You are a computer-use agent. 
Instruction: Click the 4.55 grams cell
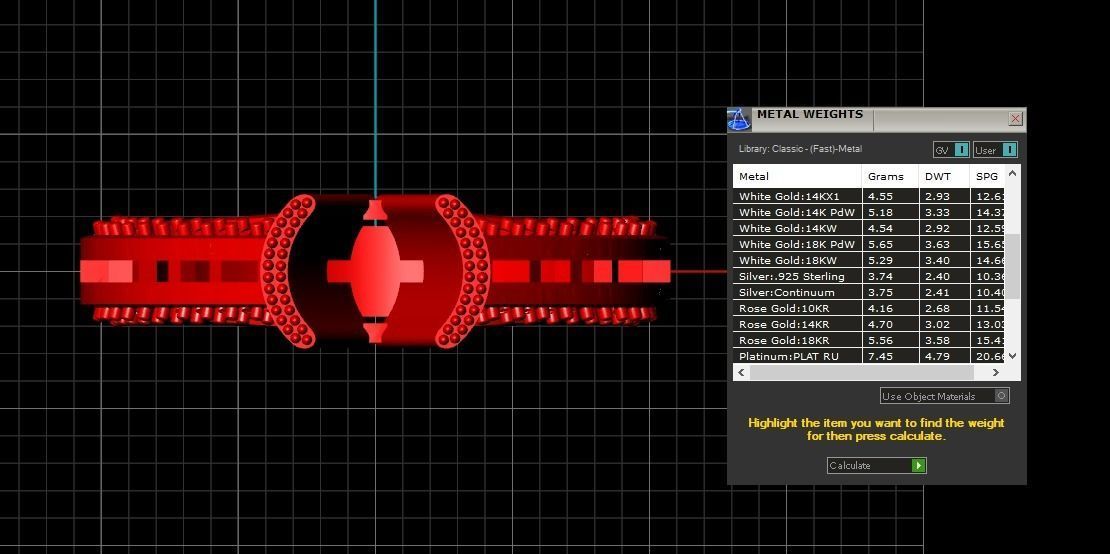(x=891, y=196)
